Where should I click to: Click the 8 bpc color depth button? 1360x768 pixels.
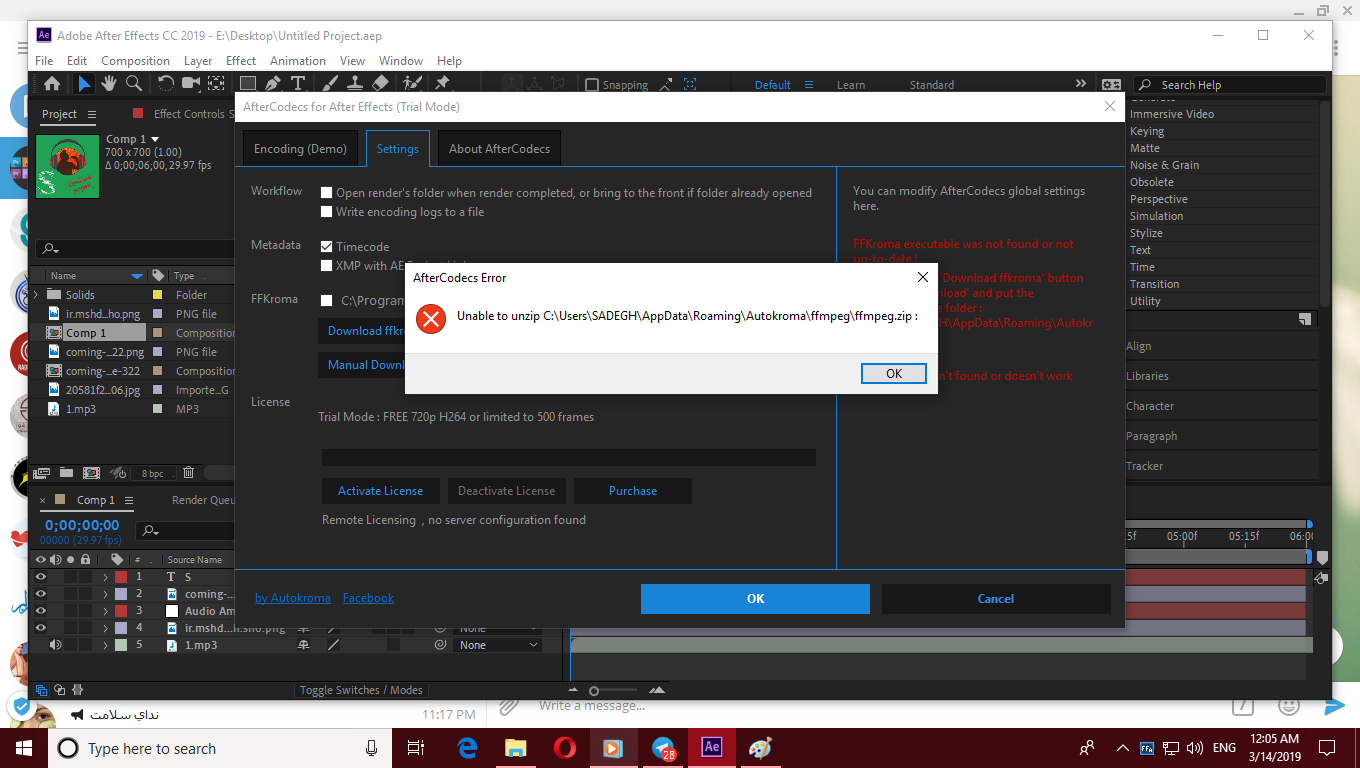153,474
